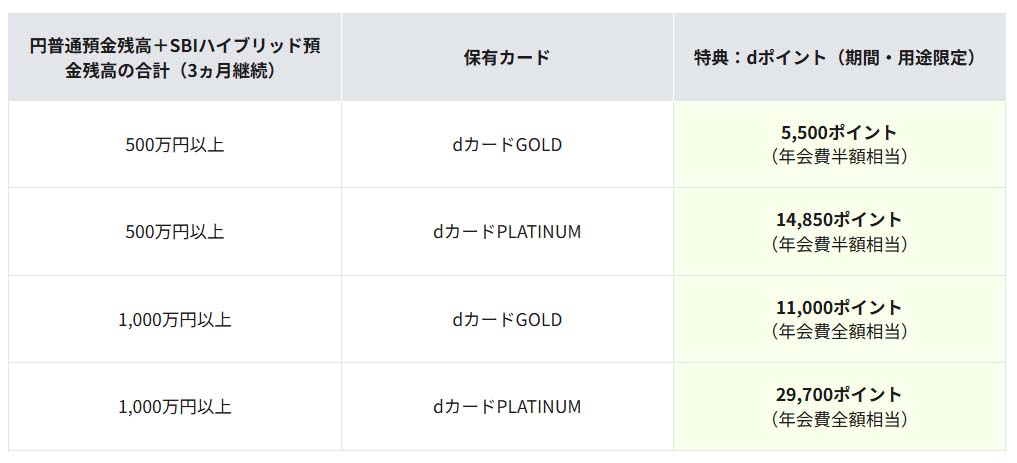The height and width of the screenshot is (463, 1017).
Task: Click dカードPLATINUM in the second row
Action: point(507,232)
